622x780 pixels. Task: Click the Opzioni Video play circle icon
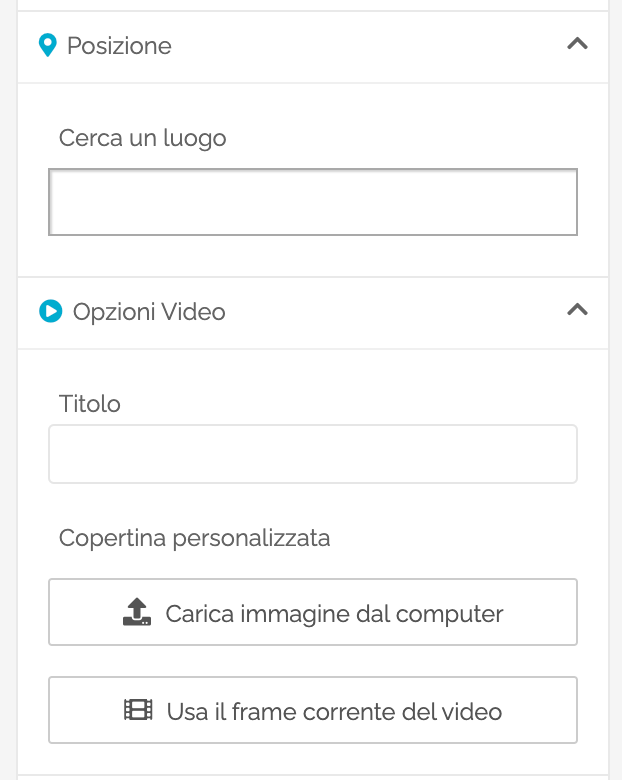50,312
